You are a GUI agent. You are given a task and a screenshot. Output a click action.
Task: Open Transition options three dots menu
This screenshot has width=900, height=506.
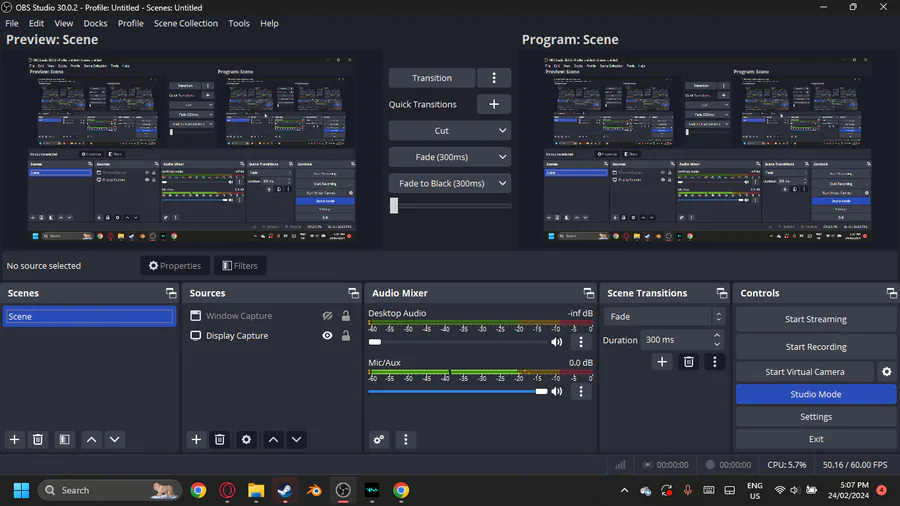point(494,78)
